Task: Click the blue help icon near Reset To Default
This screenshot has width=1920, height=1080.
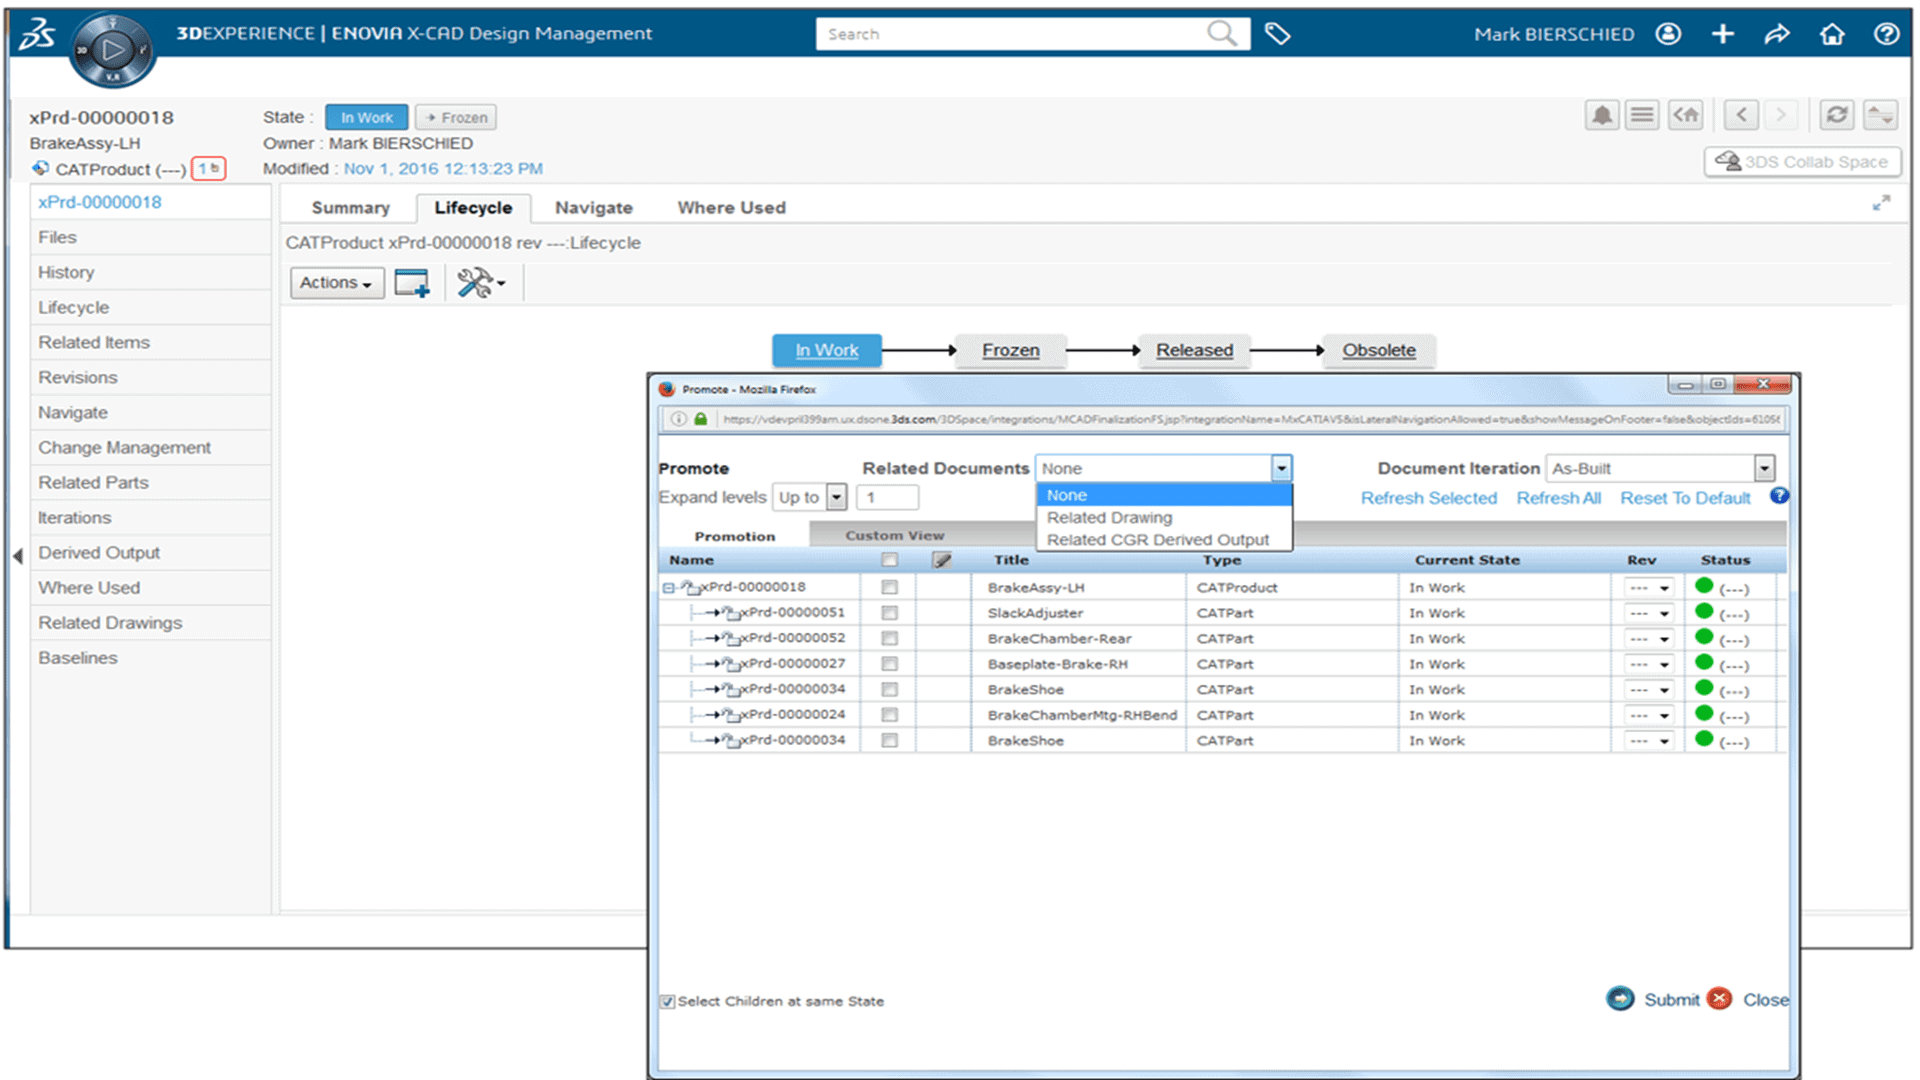Action: pos(1779,496)
